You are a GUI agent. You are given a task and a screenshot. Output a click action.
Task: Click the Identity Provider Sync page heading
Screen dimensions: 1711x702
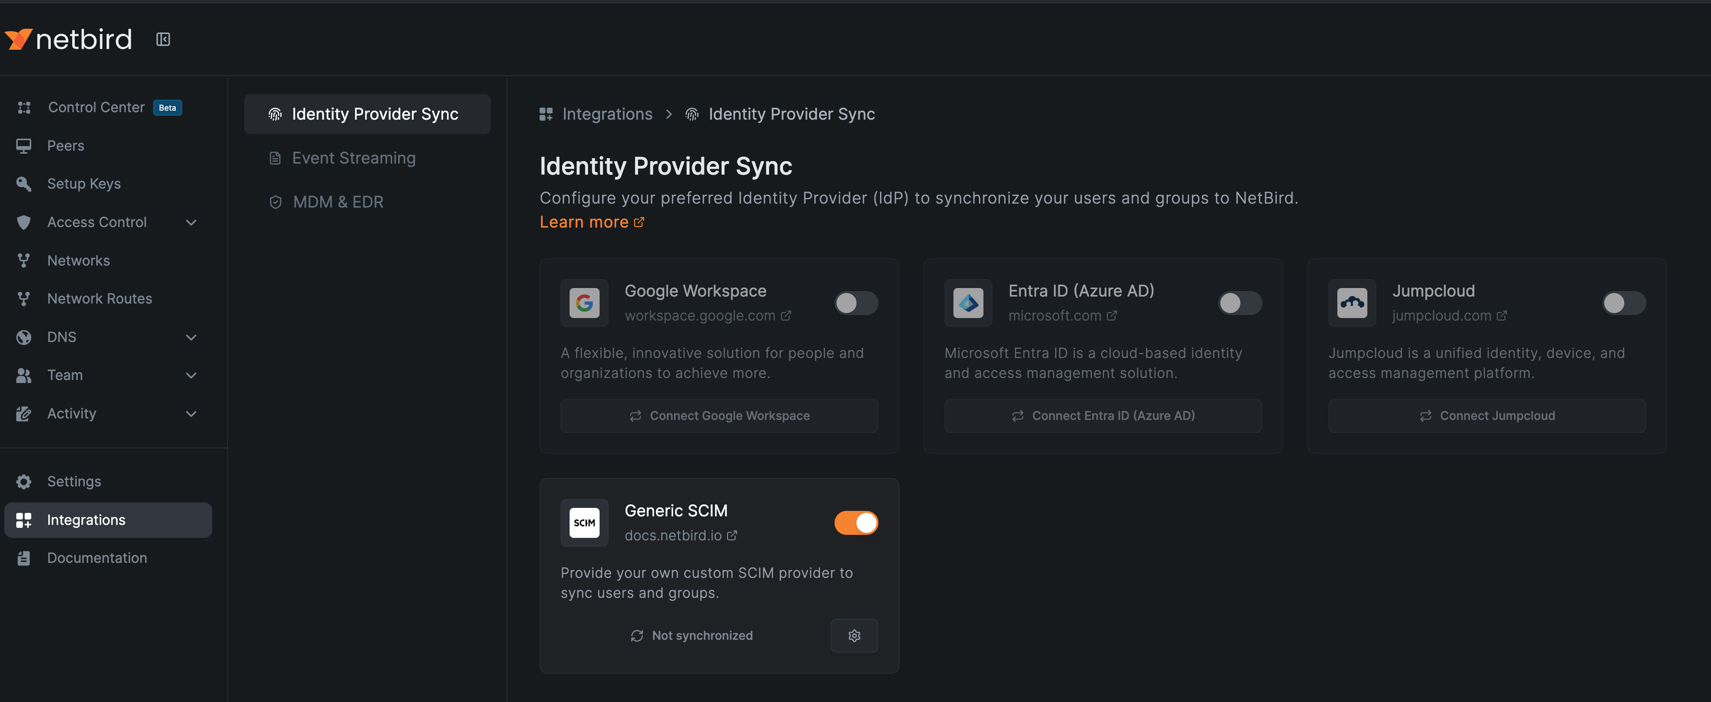666,166
